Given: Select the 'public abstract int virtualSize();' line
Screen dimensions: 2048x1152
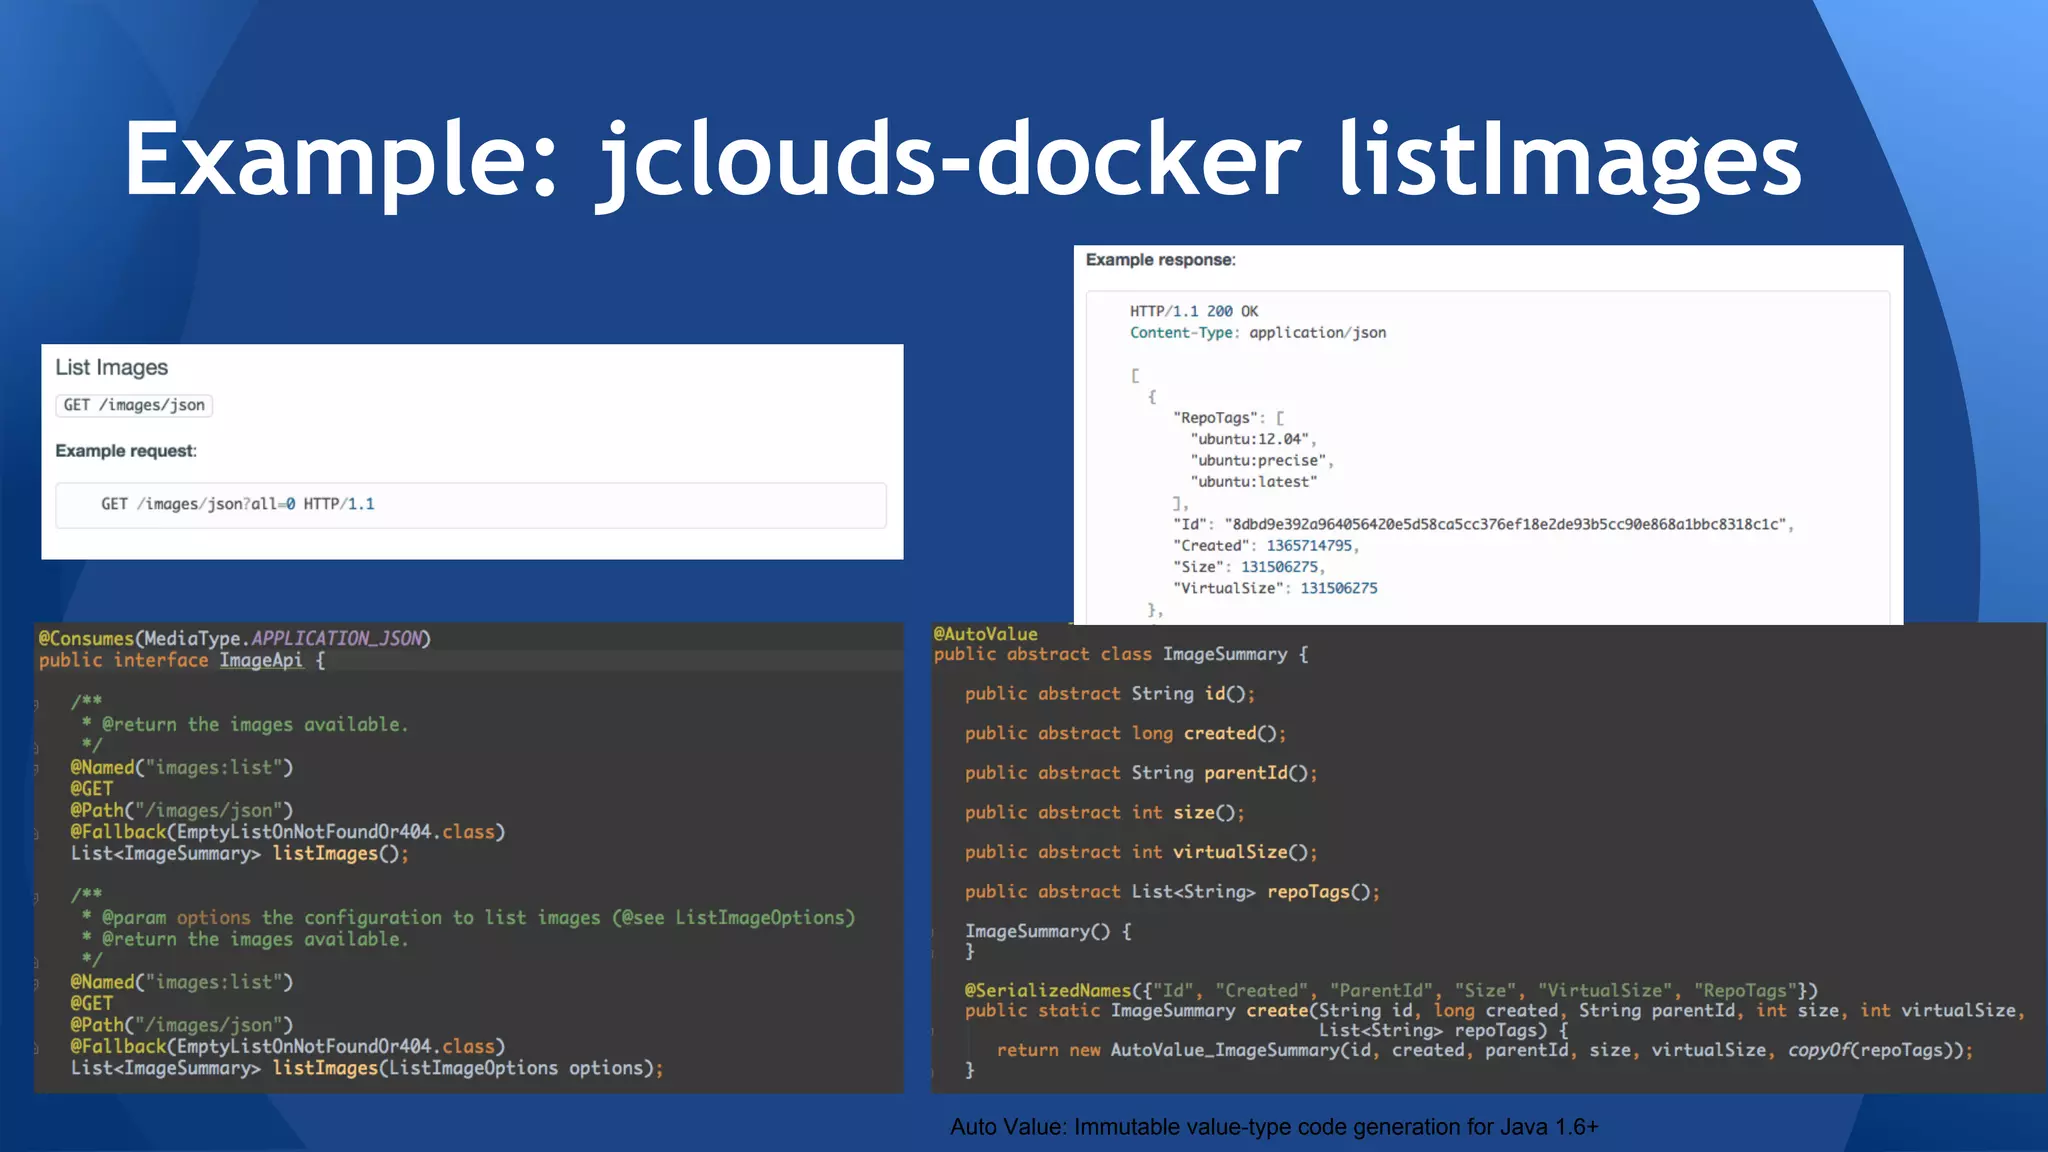Looking at the screenshot, I should tap(1142, 852).
